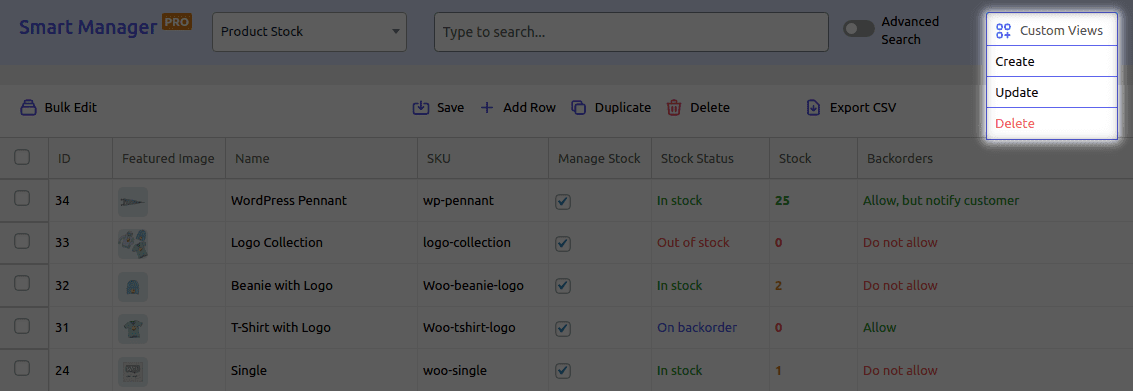
Task: Toggle the Advanced Search switch
Action: tap(859, 29)
